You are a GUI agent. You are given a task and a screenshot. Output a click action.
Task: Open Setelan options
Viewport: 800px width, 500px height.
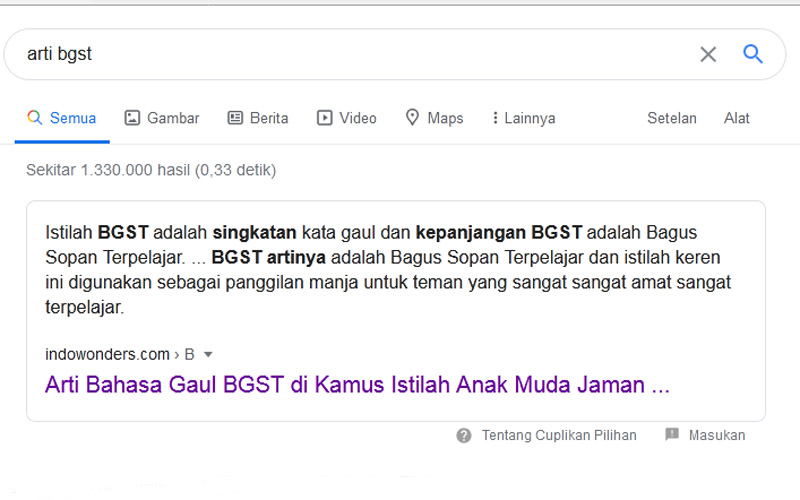[x=671, y=118]
